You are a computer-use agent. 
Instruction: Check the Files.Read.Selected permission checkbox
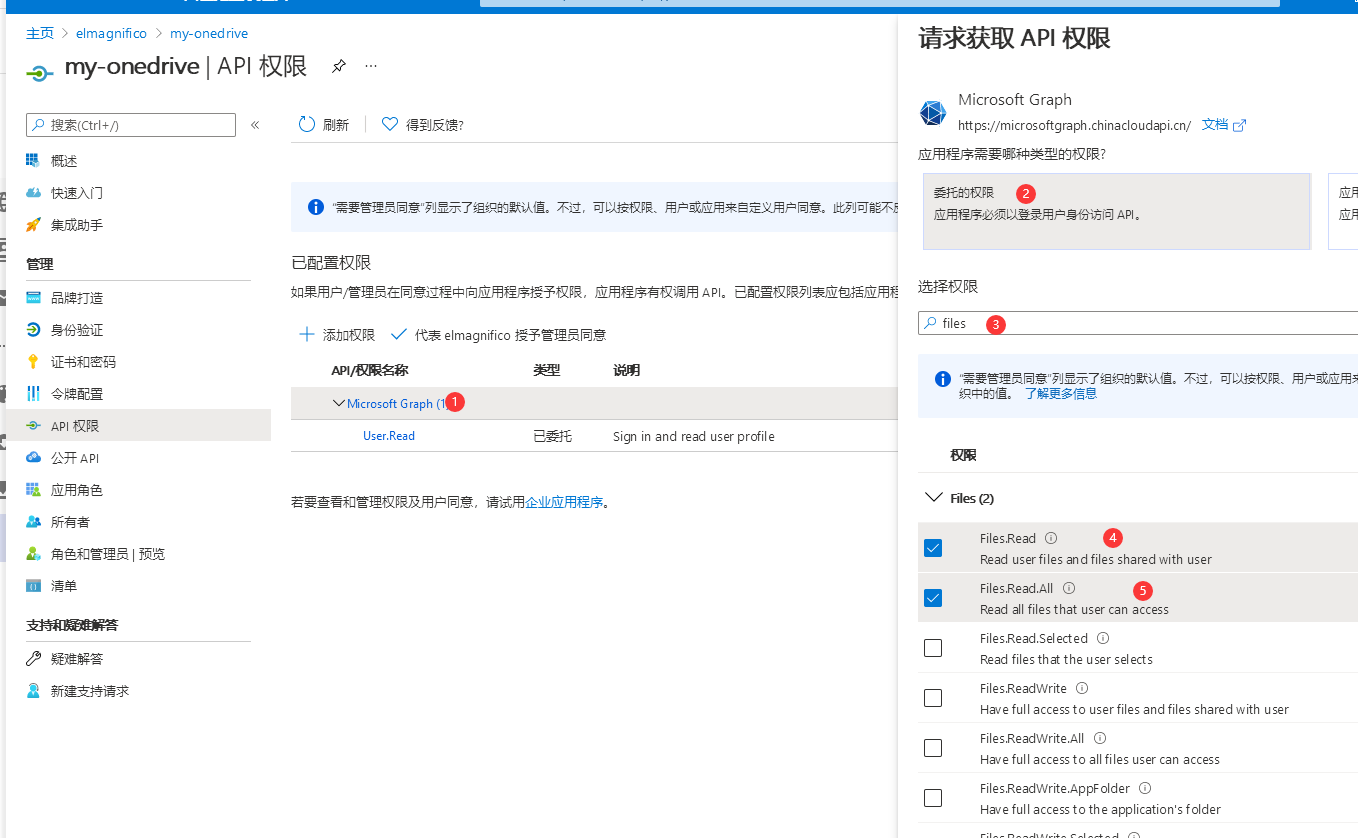coord(933,648)
